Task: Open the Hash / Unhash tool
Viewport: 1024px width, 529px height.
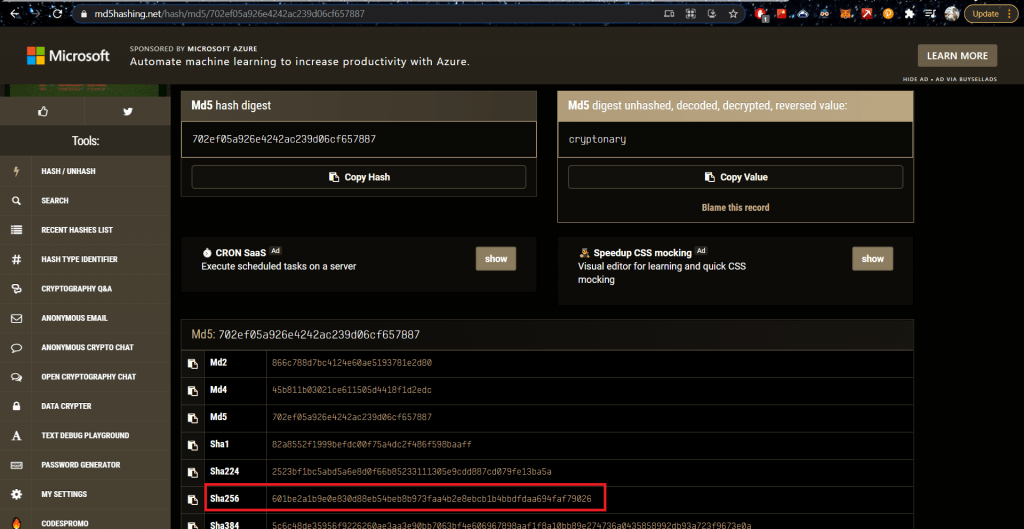Action: (68, 172)
